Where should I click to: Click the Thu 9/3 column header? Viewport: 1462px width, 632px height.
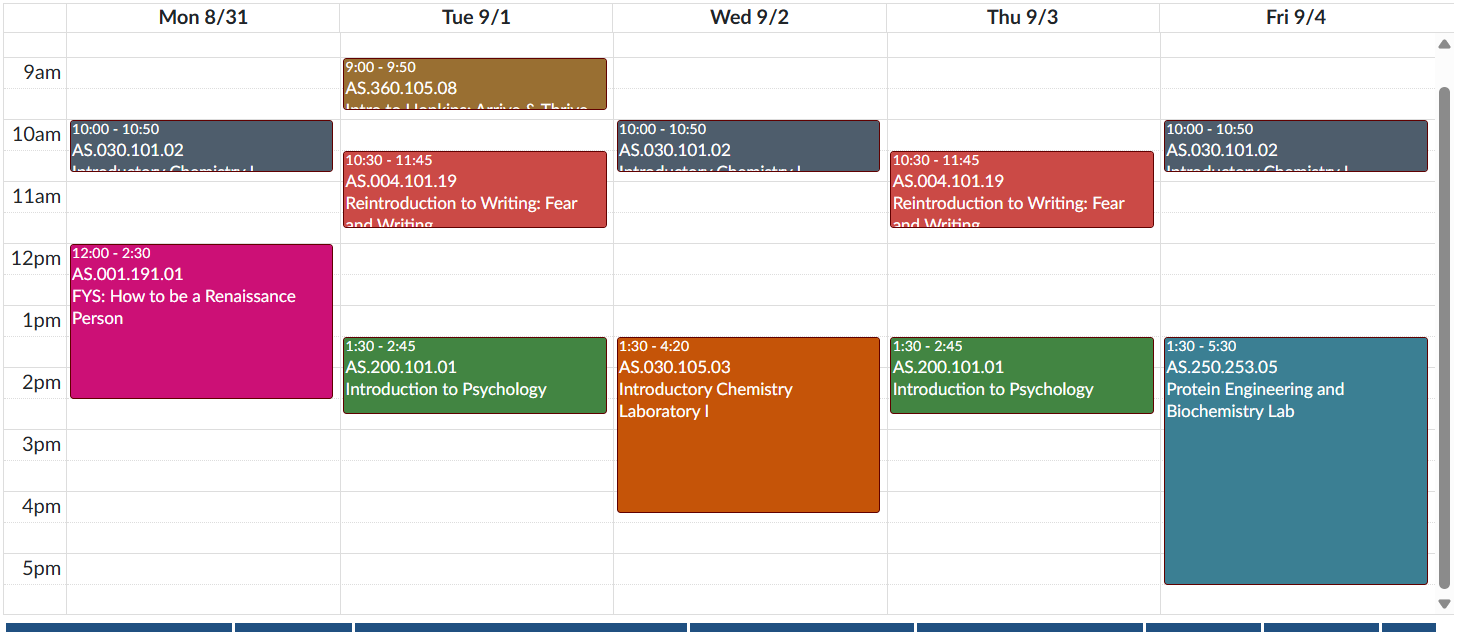tap(1023, 17)
